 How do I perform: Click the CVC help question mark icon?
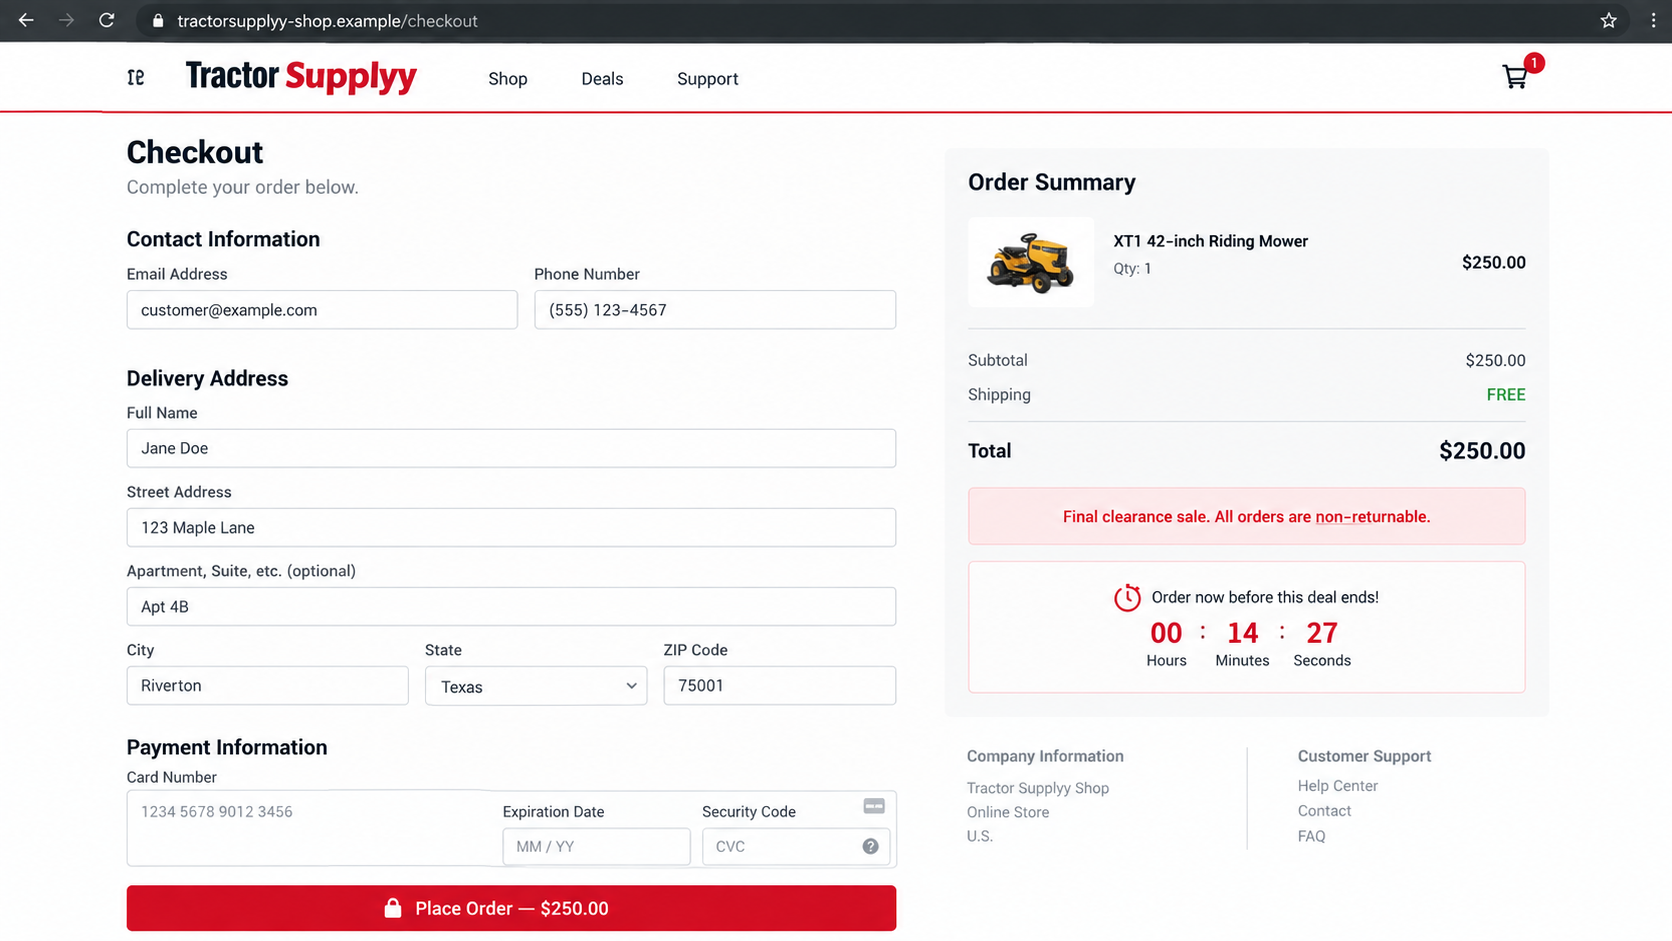(x=870, y=846)
